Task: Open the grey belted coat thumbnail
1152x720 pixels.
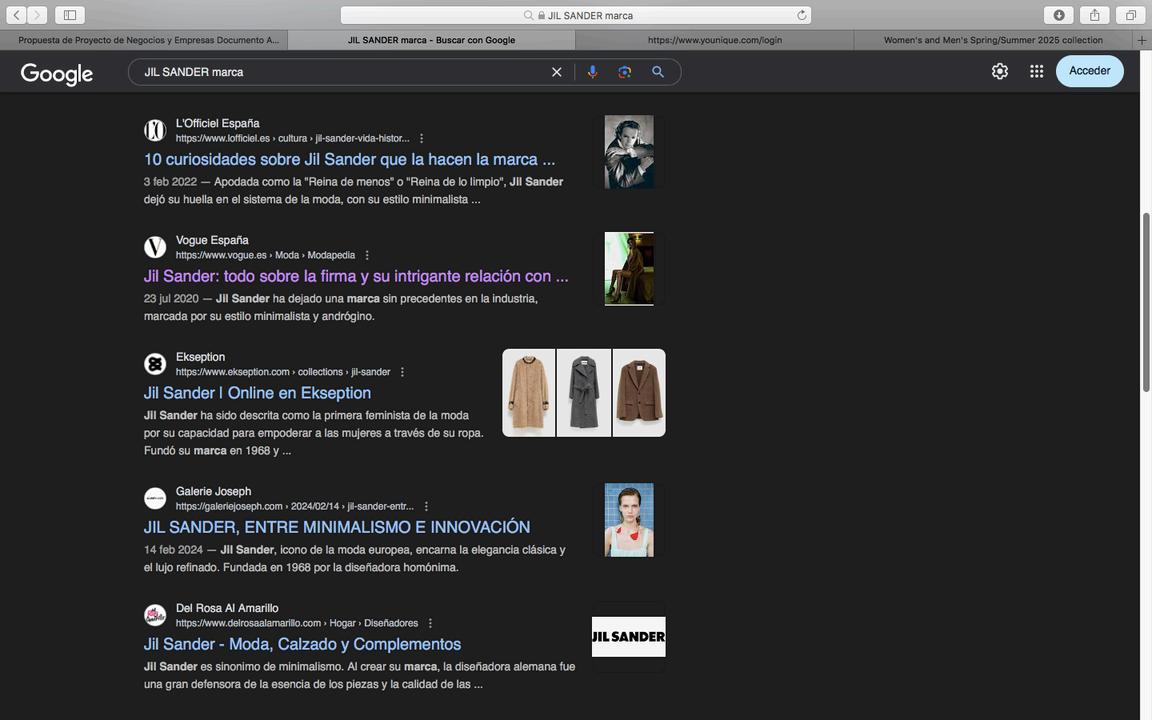Action: [584, 393]
